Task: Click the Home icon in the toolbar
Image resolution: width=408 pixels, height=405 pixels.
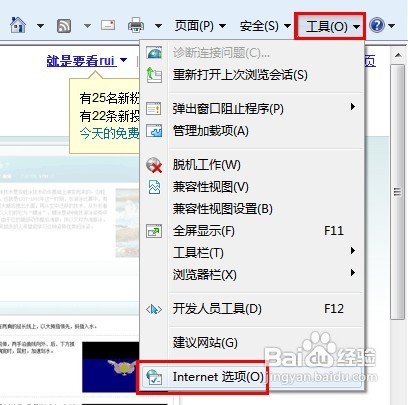Action: coord(18,25)
